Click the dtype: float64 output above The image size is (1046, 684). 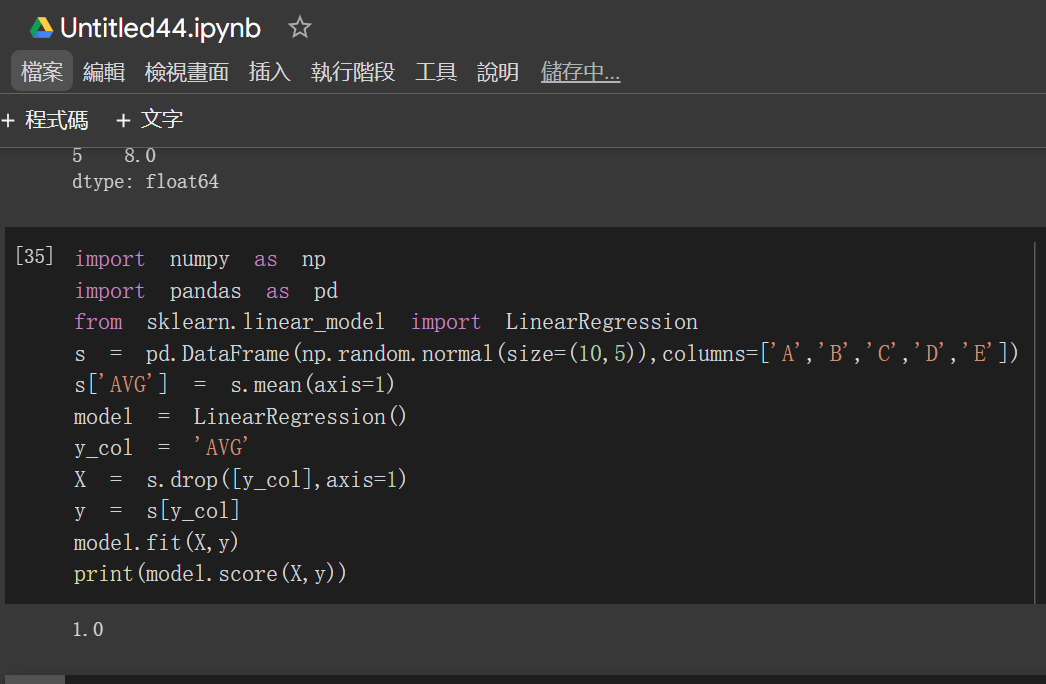(x=145, y=182)
